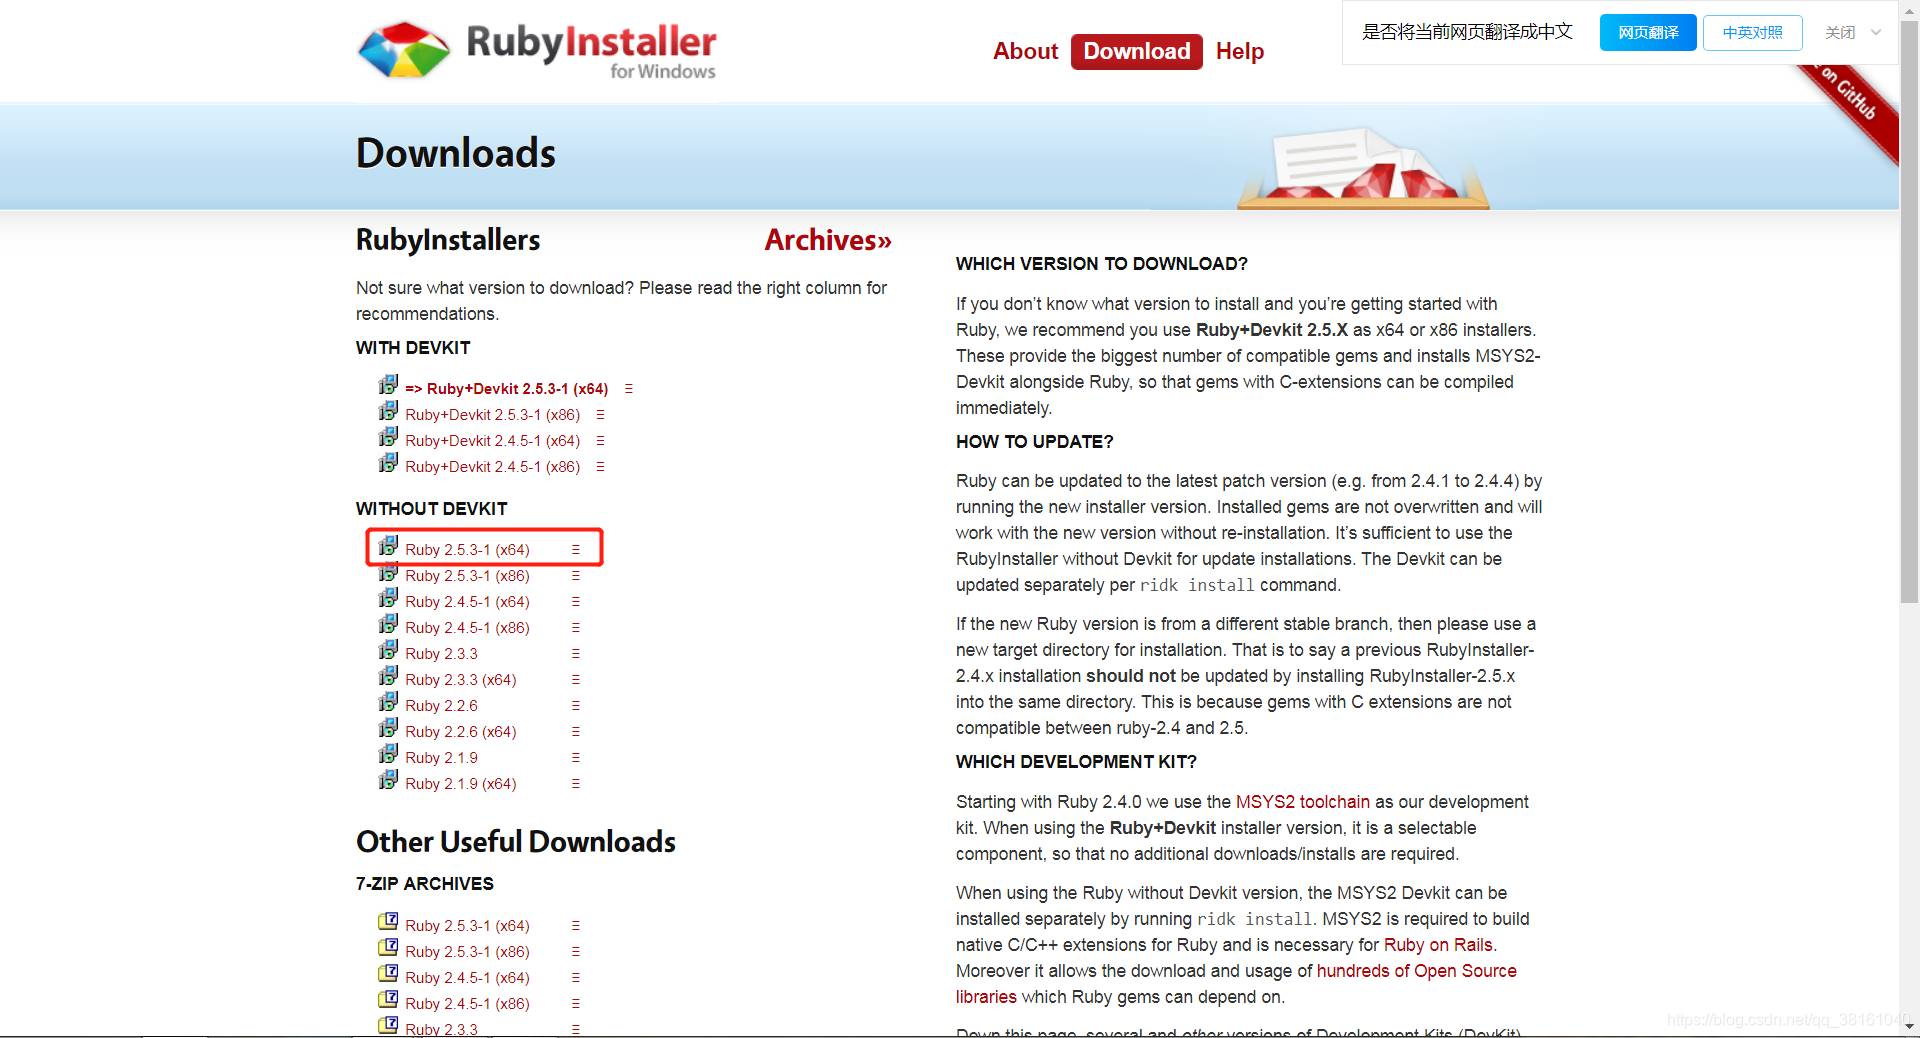Show details for Ruby+Devkit 2.5.3-1 (x86)
1920x1038 pixels.
pyautogui.click(x=600, y=415)
